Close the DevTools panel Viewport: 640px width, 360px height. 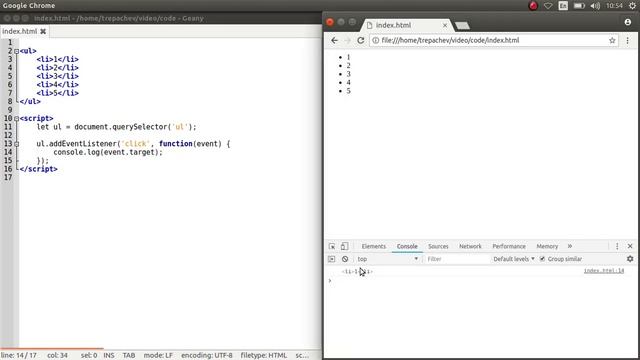(x=630, y=246)
